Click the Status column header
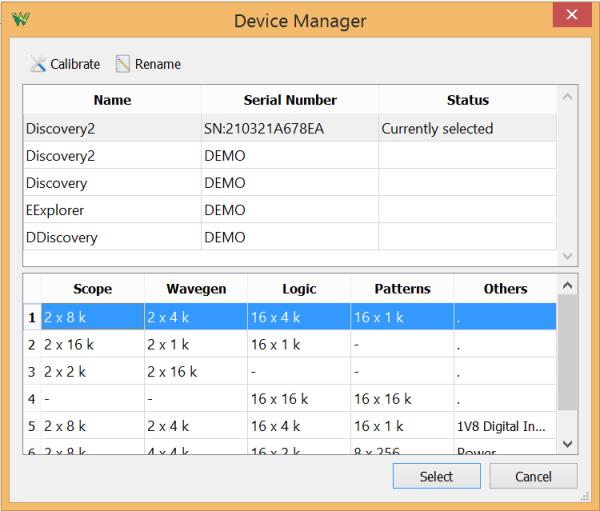The height and width of the screenshot is (511, 600). (467, 100)
